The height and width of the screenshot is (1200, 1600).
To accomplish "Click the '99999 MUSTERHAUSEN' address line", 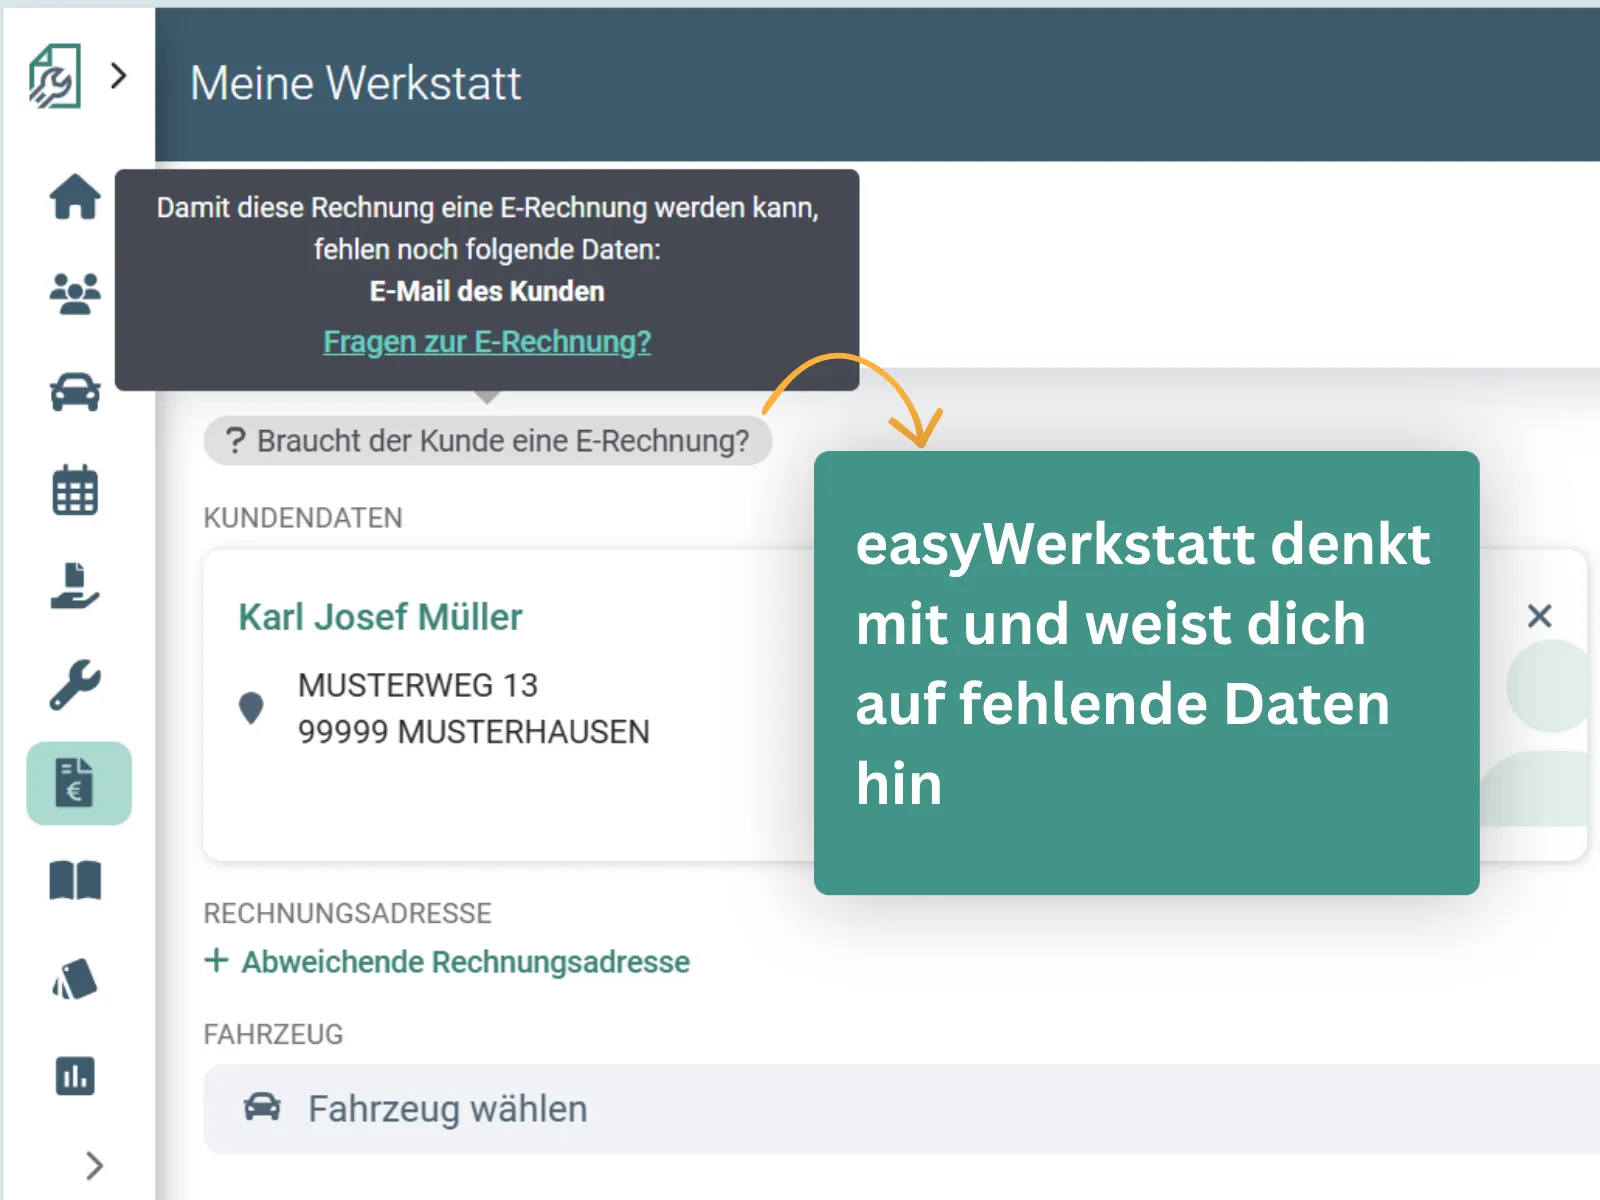I will click(474, 732).
